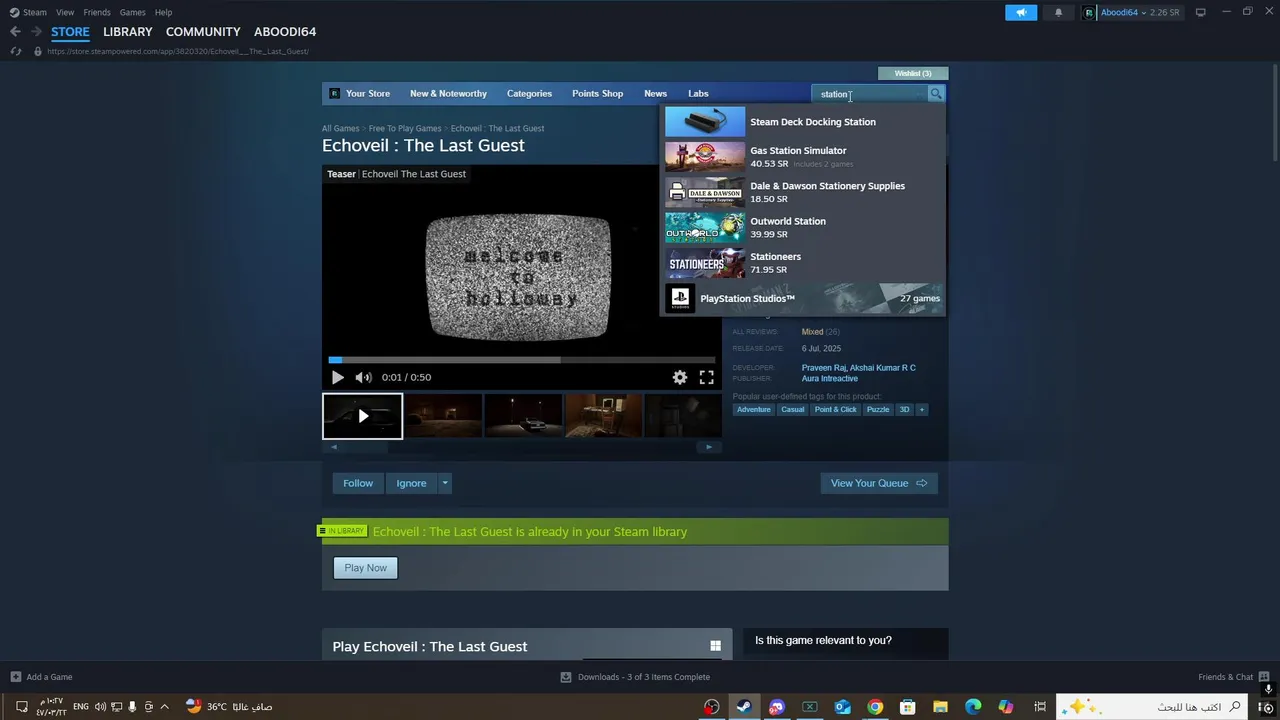Open Friends & Chat
1280x720 pixels.
(1233, 677)
